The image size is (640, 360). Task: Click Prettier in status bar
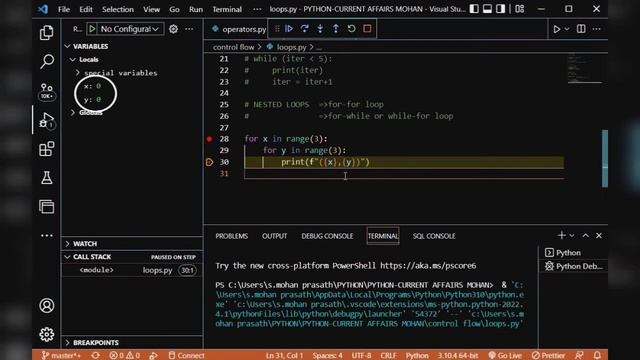[549, 355]
